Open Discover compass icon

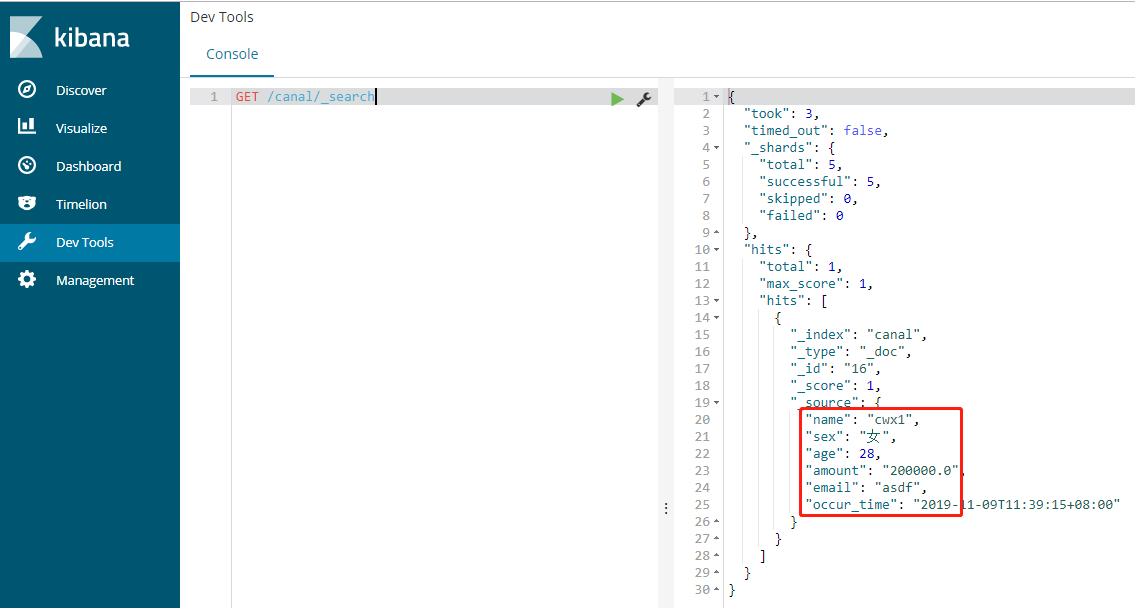click(x=27, y=89)
